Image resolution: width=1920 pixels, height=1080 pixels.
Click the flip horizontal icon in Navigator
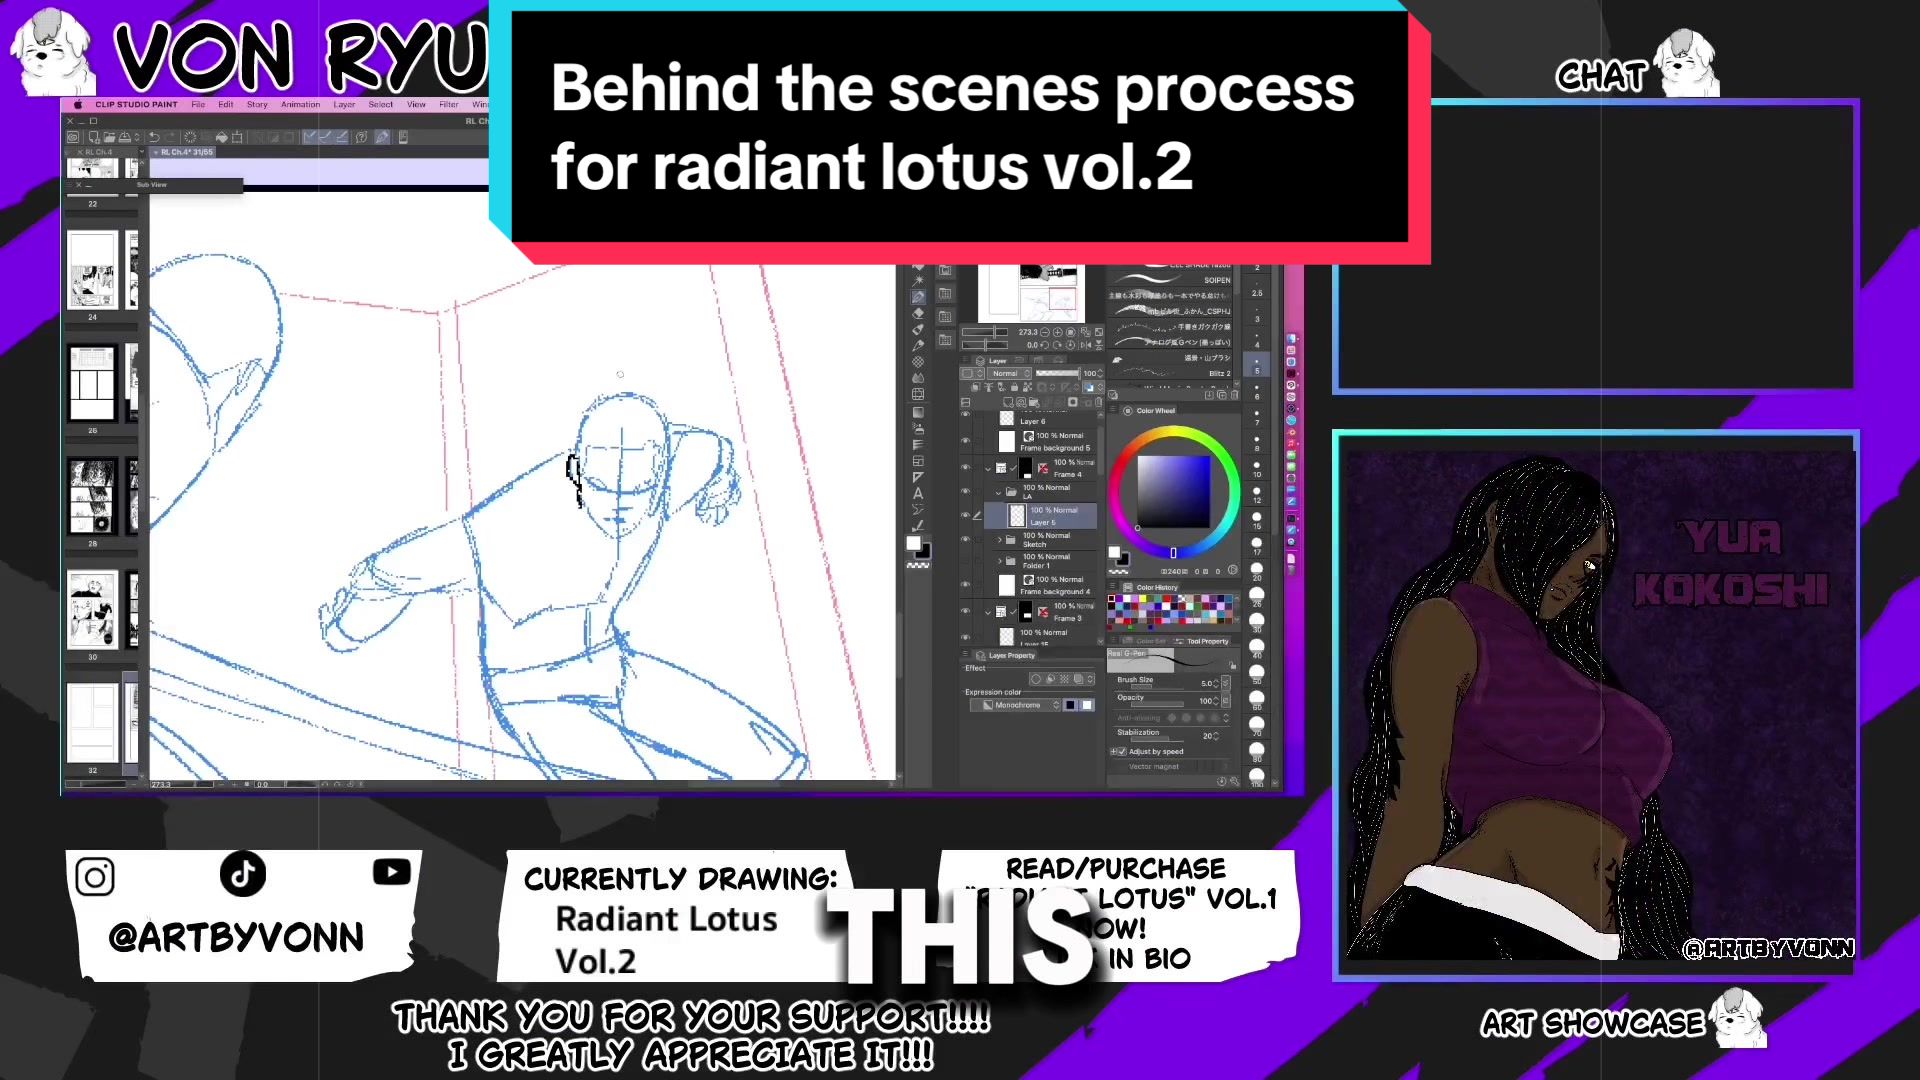1085,345
